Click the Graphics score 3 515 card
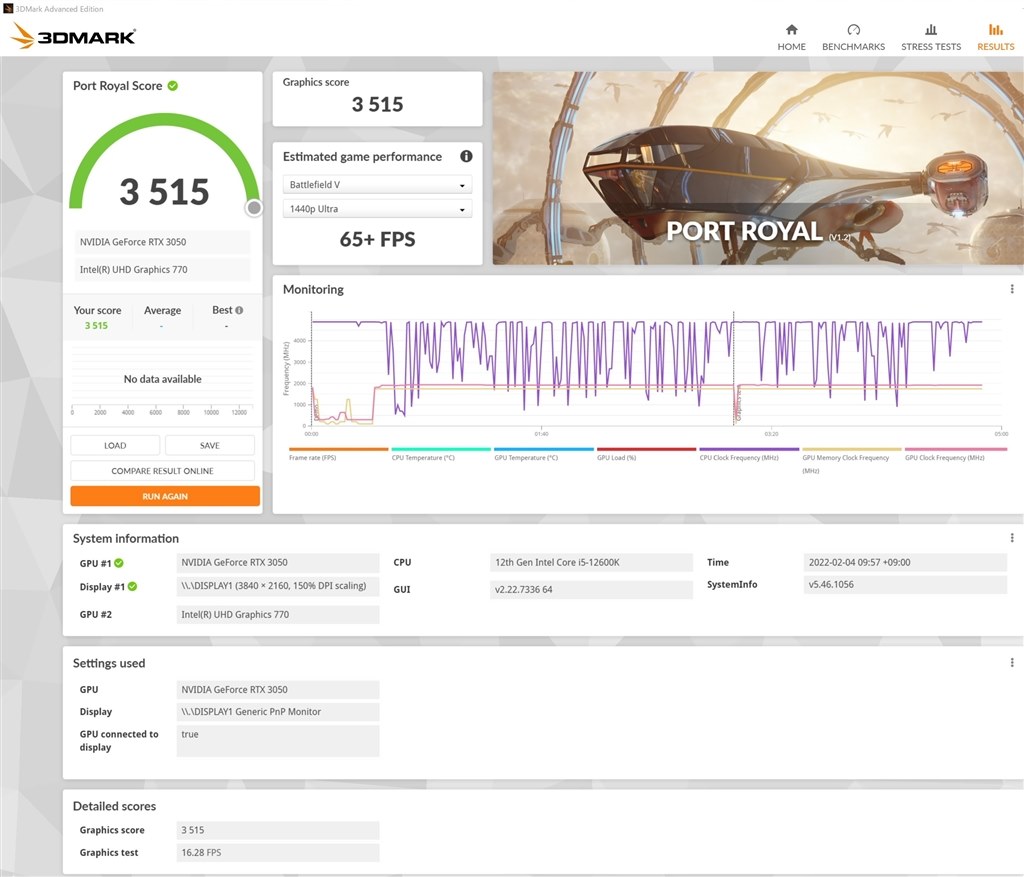 (x=377, y=99)
